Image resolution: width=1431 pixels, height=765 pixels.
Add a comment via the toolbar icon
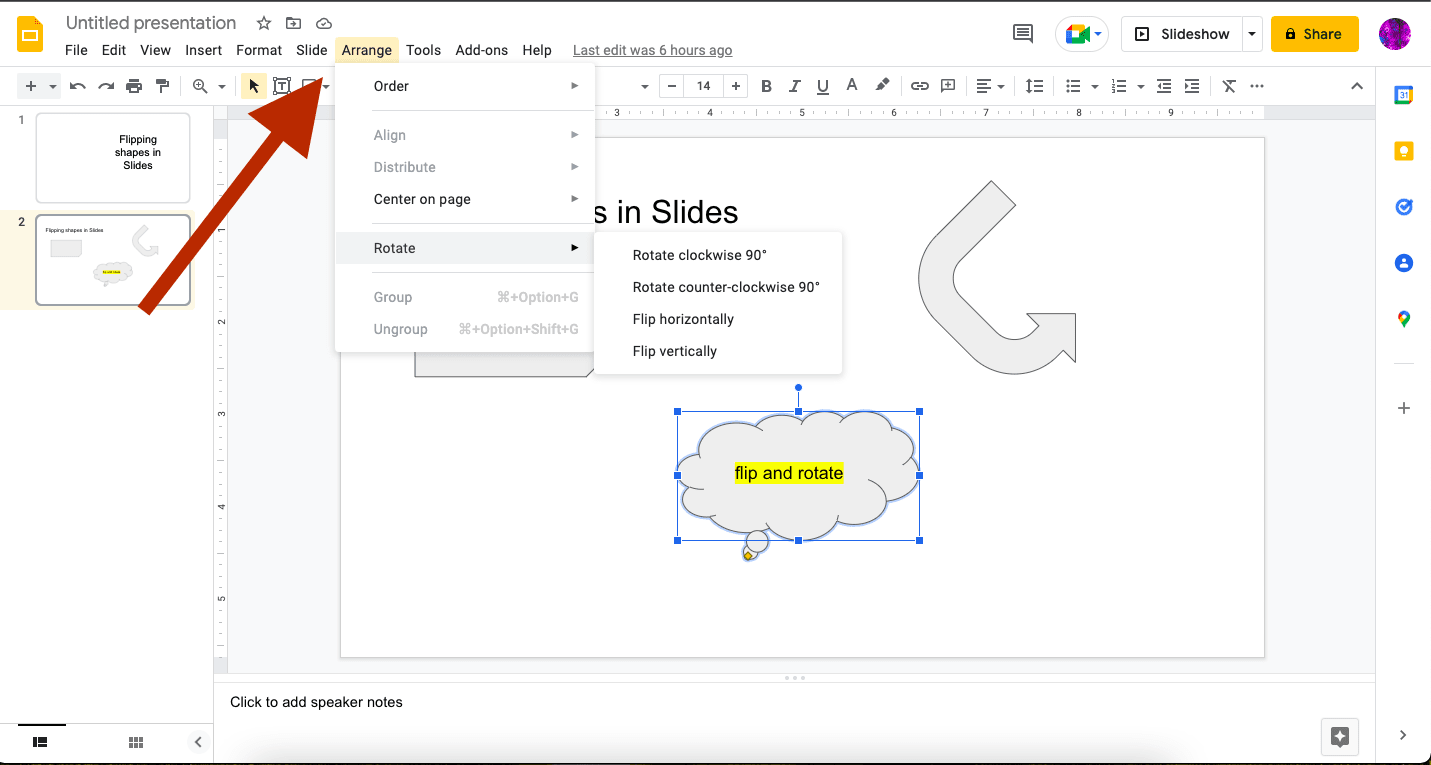click(x=947, y=86)
